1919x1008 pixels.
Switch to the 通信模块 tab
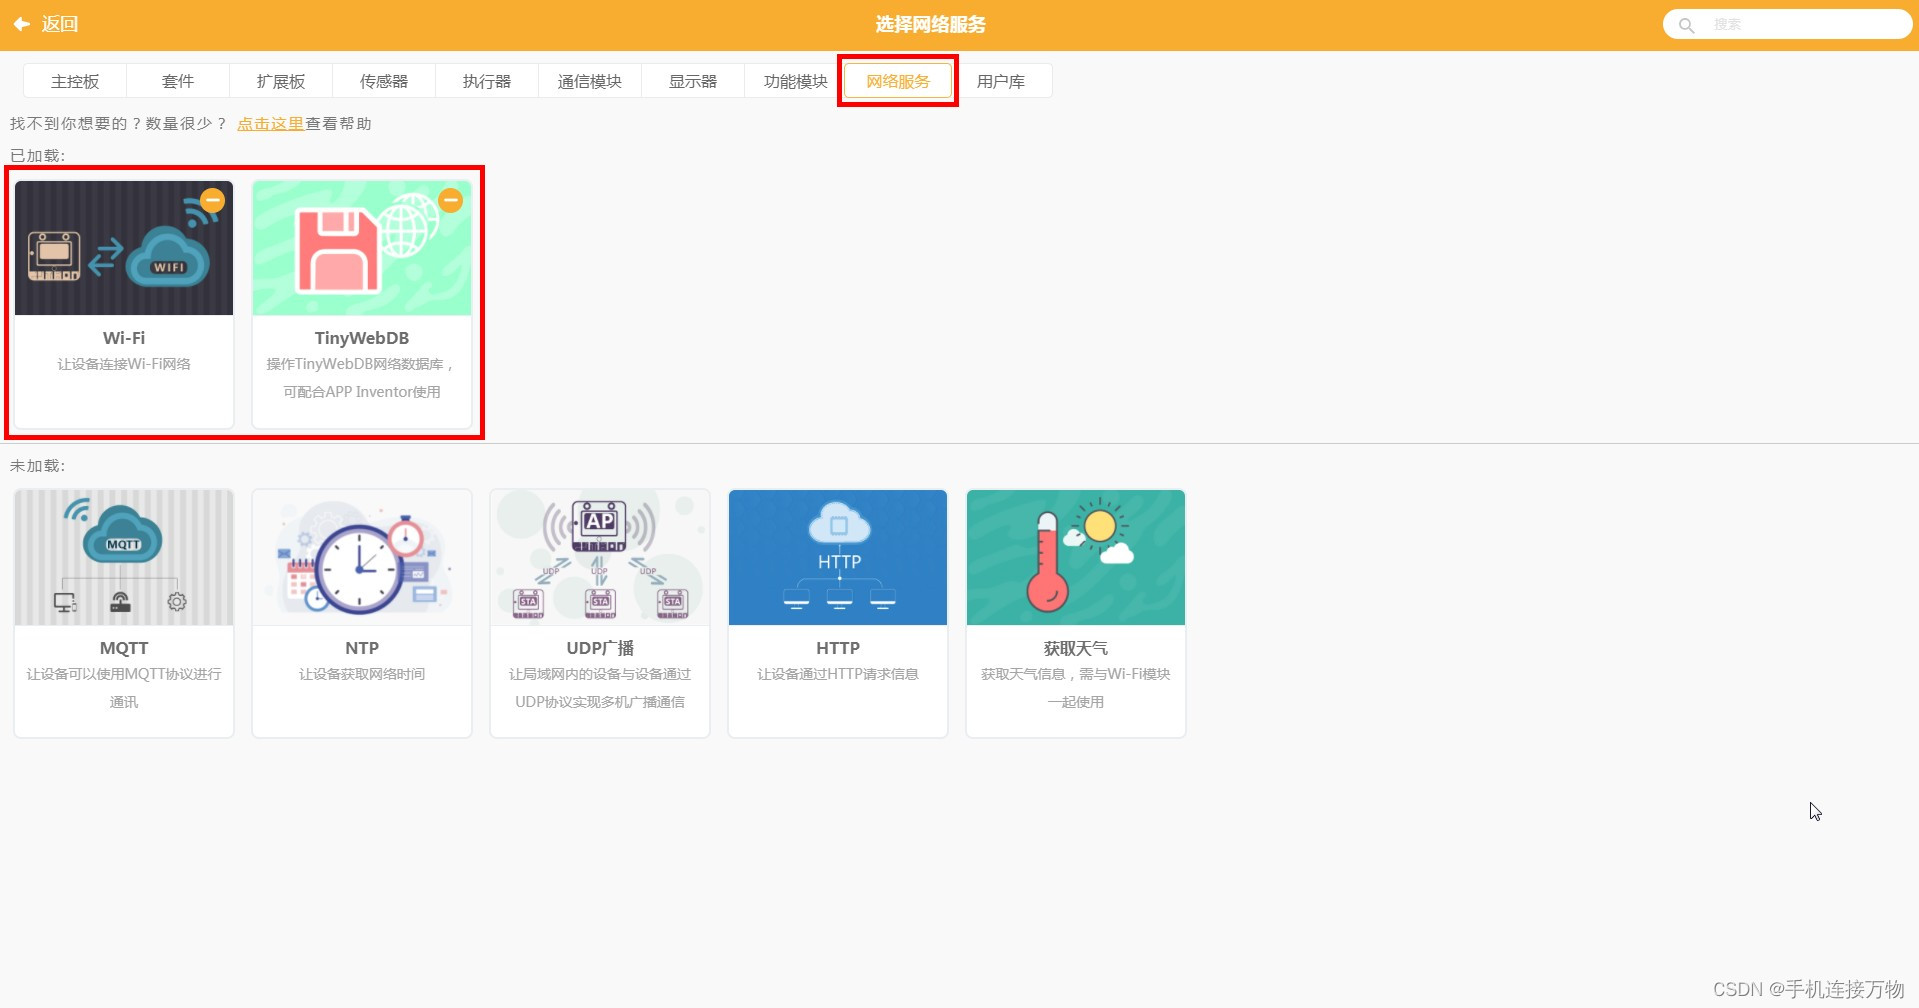pos(590,81)
